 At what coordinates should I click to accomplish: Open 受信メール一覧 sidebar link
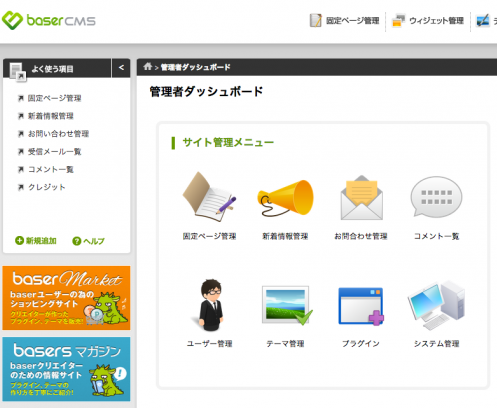tap(54, 152)
